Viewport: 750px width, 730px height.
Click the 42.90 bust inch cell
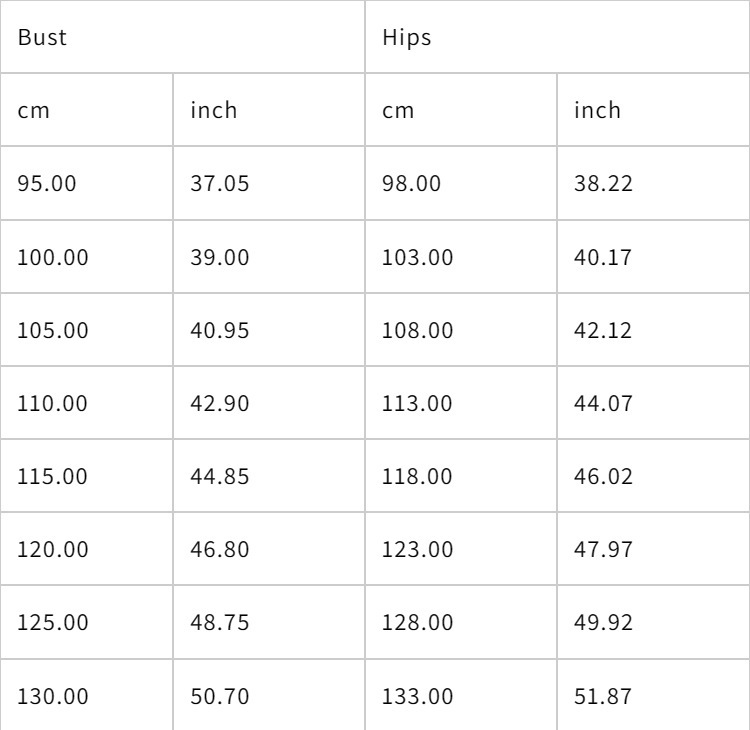(220, 403)
